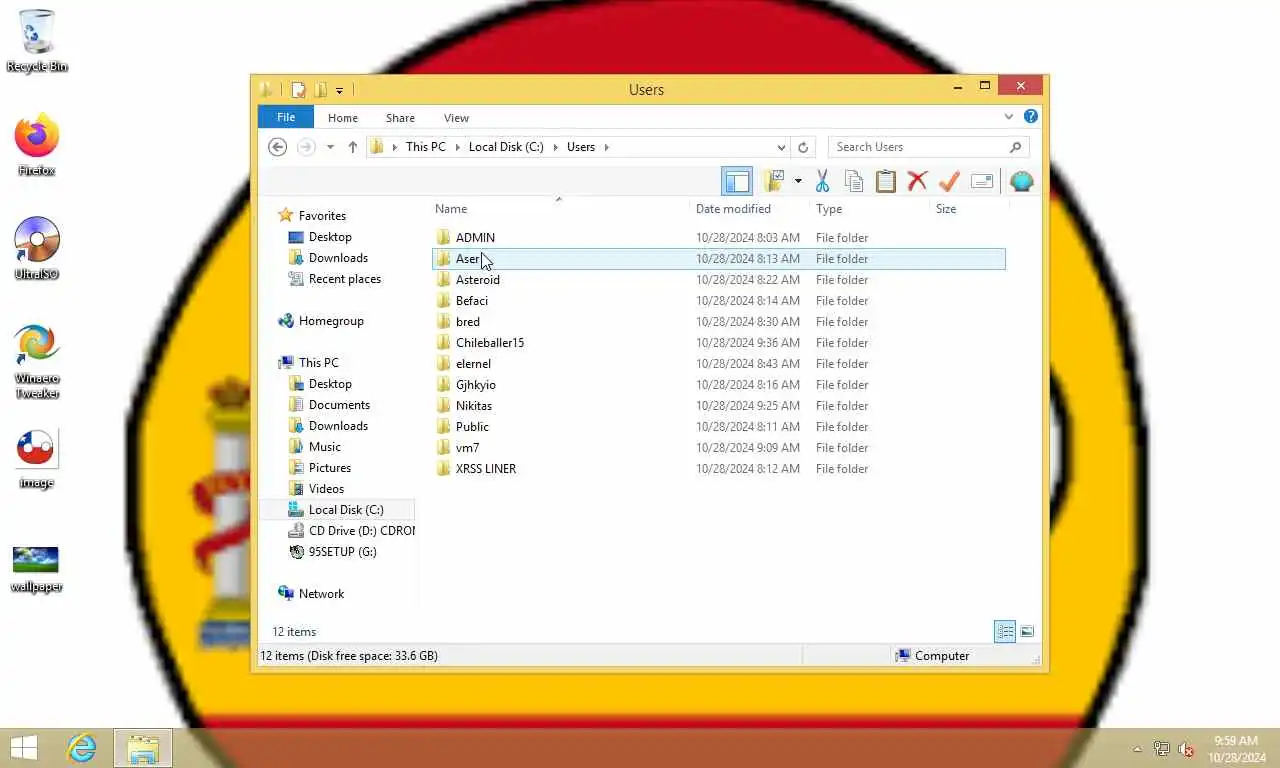
Task: Click the orange checkmark Properties icon
Action: (x=949, y=181)
